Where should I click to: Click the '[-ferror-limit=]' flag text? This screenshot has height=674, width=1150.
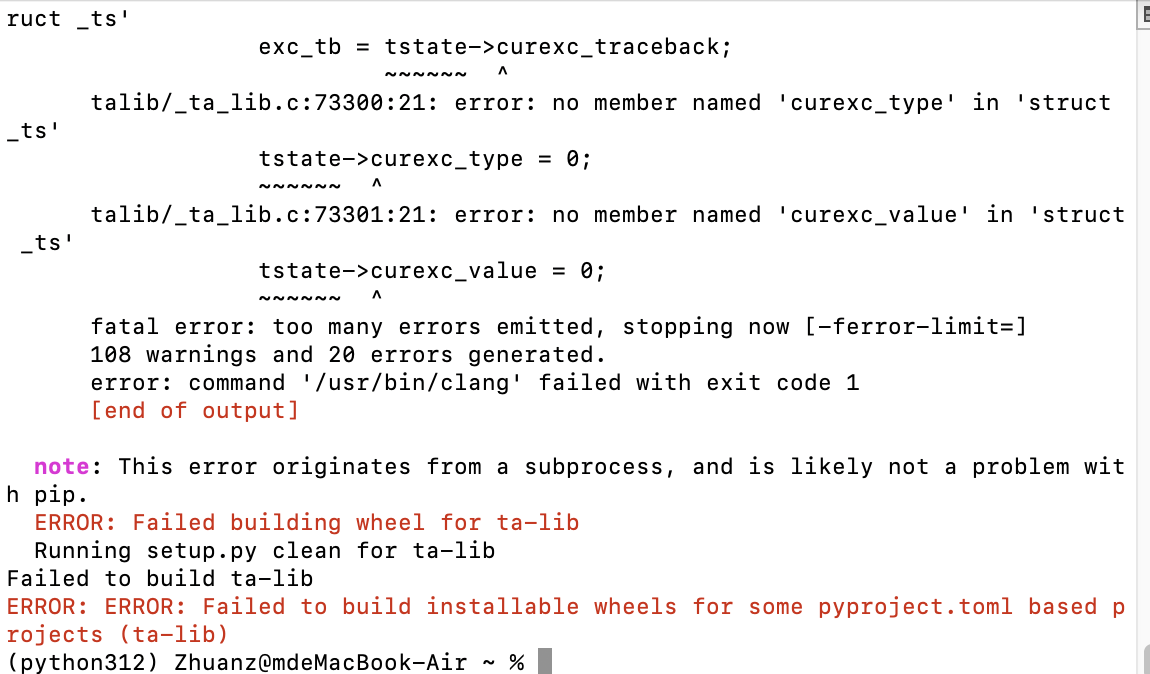point(915,326)
